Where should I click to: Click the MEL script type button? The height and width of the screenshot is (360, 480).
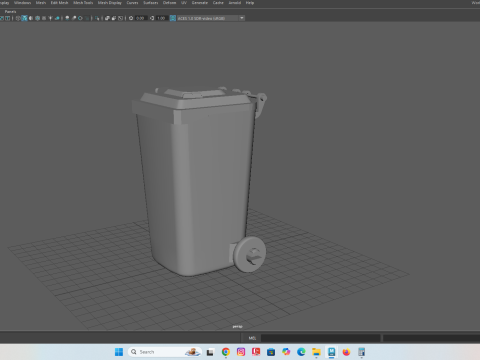(x=252, y=338)
